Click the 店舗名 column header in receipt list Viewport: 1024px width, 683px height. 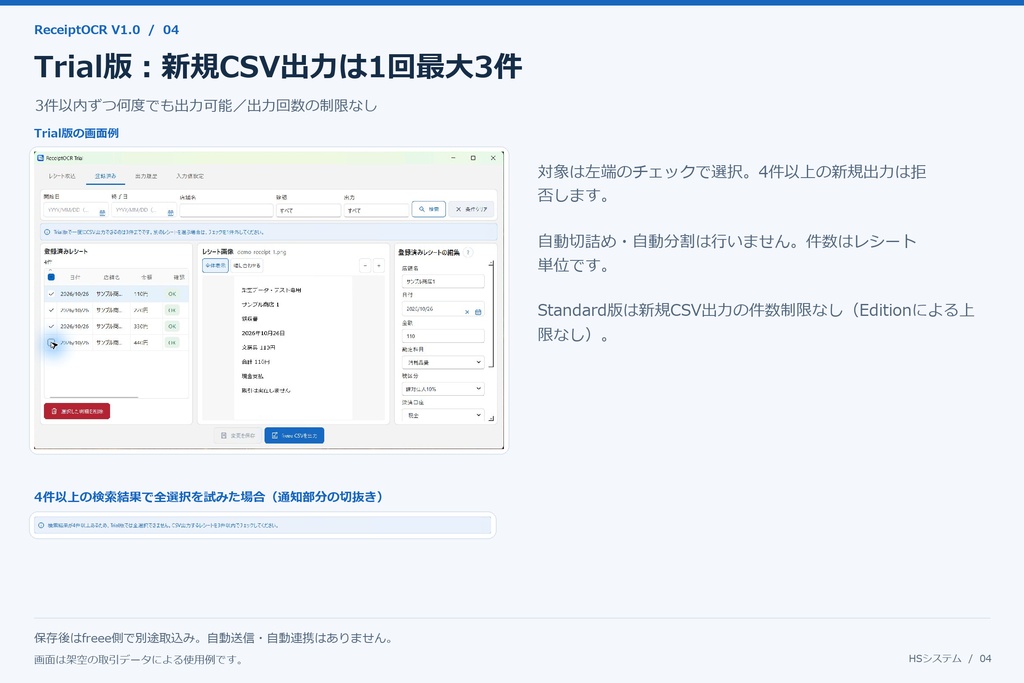(112, 278)
